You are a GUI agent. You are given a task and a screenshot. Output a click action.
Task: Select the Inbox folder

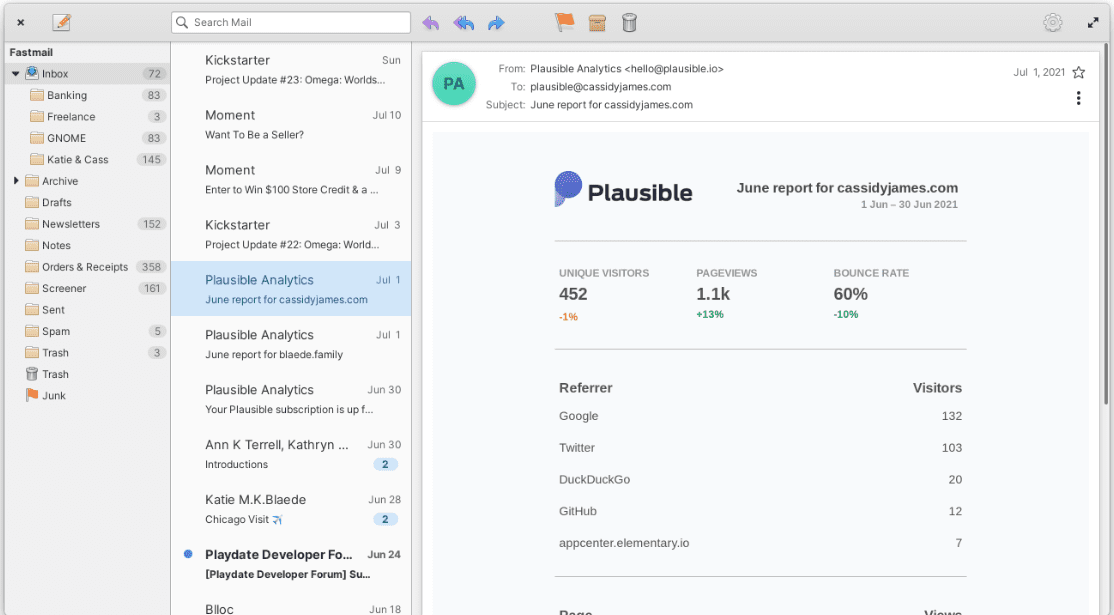point(87,74)
